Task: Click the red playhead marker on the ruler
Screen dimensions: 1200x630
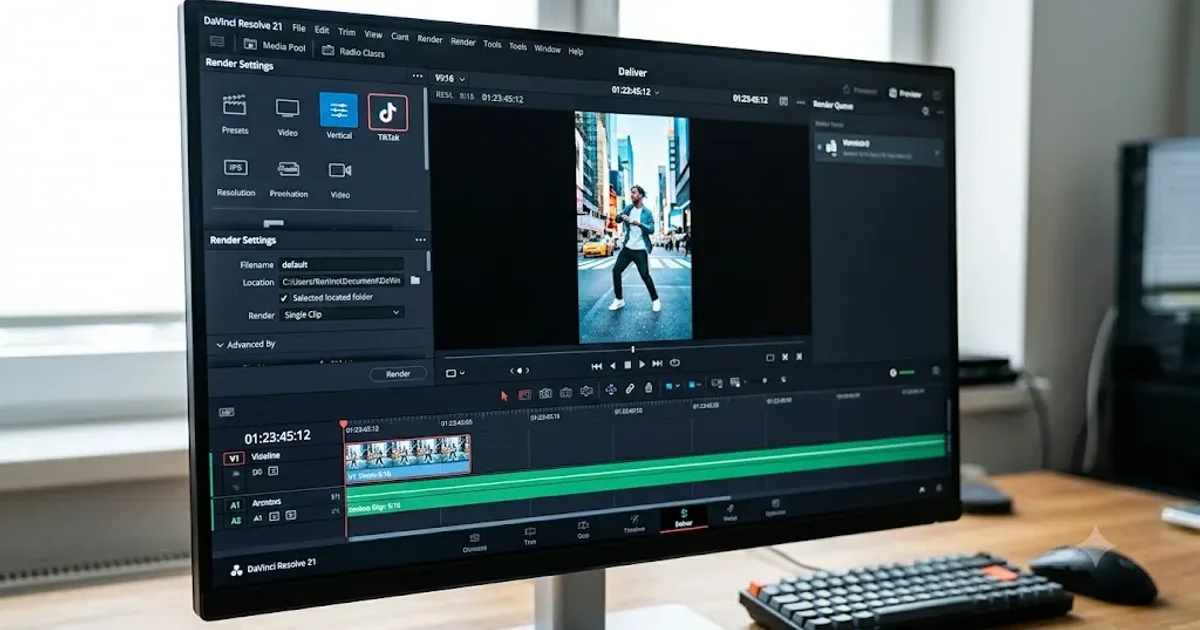Action: (x=343, y=425)
